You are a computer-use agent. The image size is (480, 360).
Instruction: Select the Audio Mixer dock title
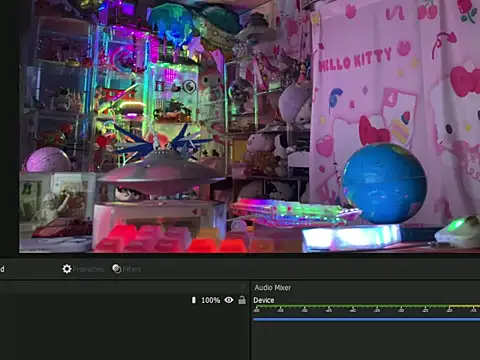pyautogui.click(x=273, y=287)
